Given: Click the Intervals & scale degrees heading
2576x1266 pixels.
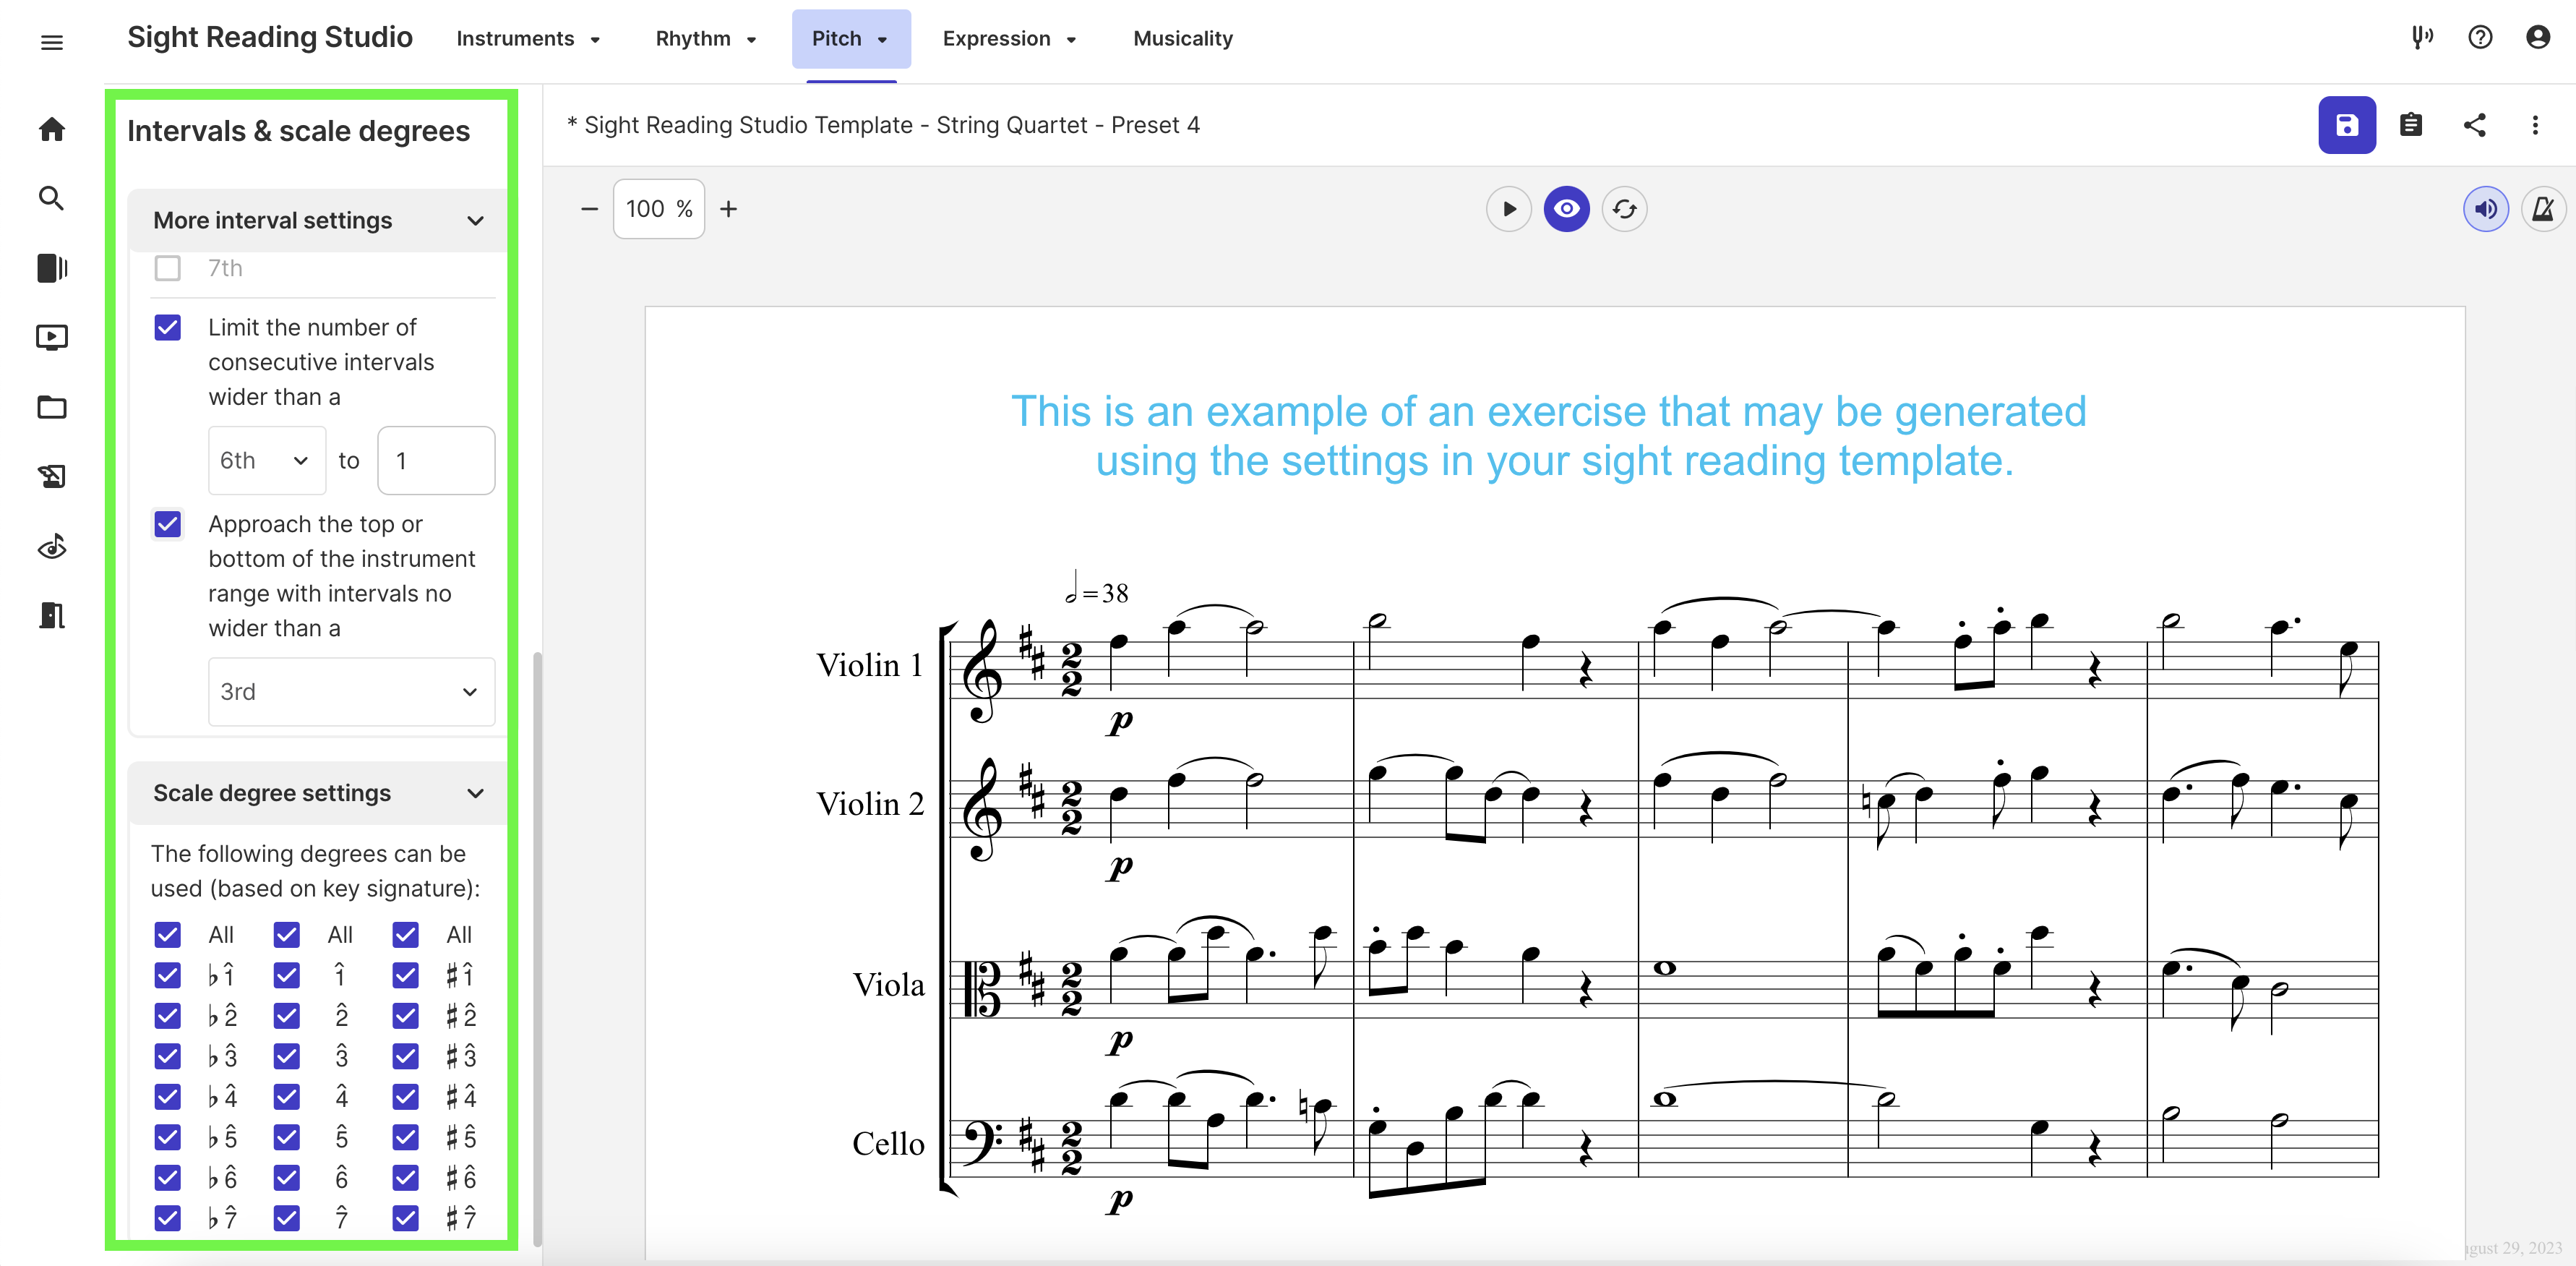Looking at the screenshot, I should pos(298,131).
